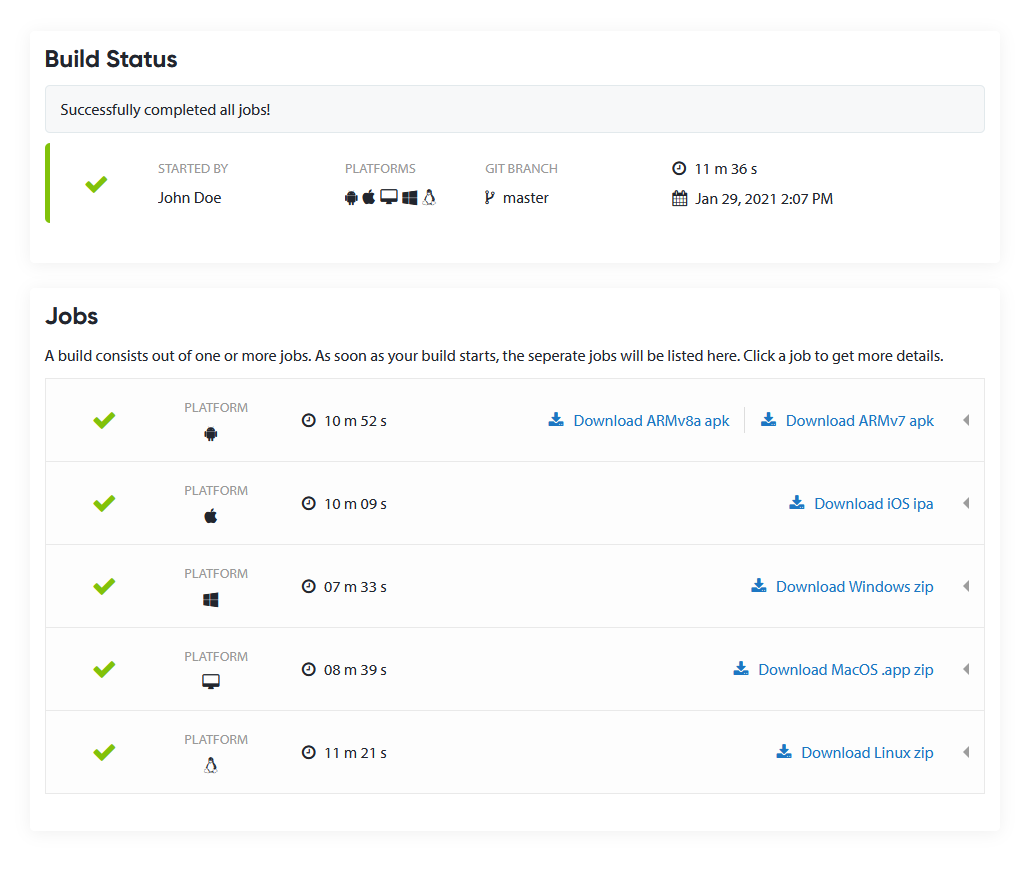Click the Android icon in build platforms list
1033x871 pixels.
pos(351,198)
